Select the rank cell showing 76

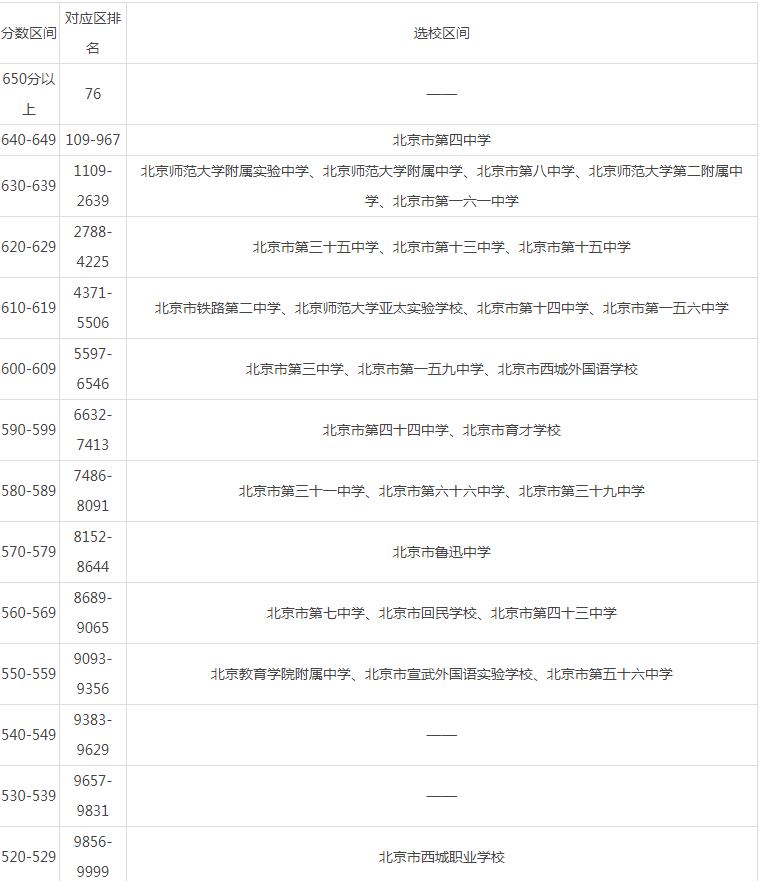tap(93, 94)
